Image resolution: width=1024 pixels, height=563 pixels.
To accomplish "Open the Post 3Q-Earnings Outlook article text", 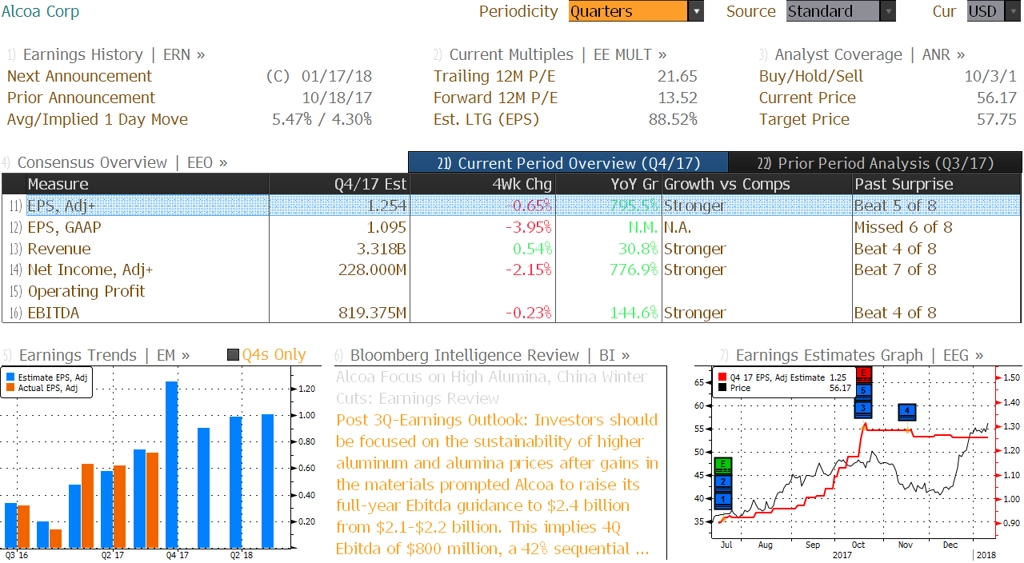I will pos(497,484).
